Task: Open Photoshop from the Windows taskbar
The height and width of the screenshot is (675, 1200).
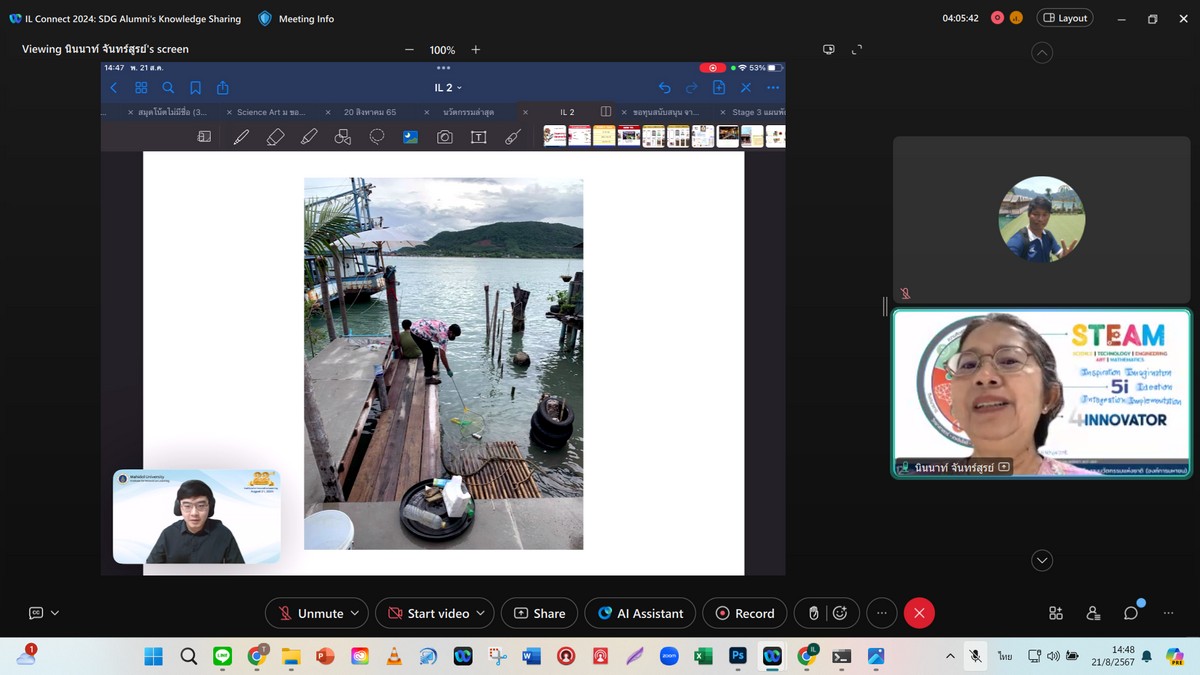Action: (x=738, y=656)
